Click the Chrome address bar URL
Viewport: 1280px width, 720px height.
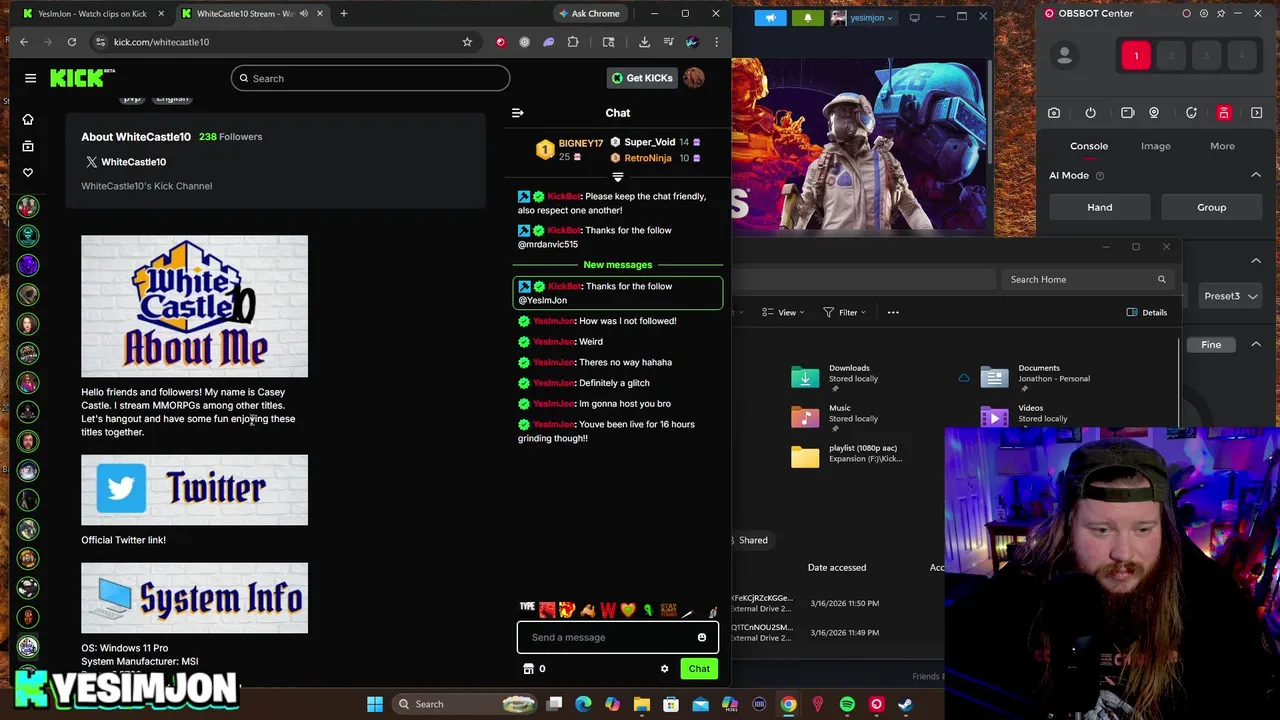click(161, 42)
